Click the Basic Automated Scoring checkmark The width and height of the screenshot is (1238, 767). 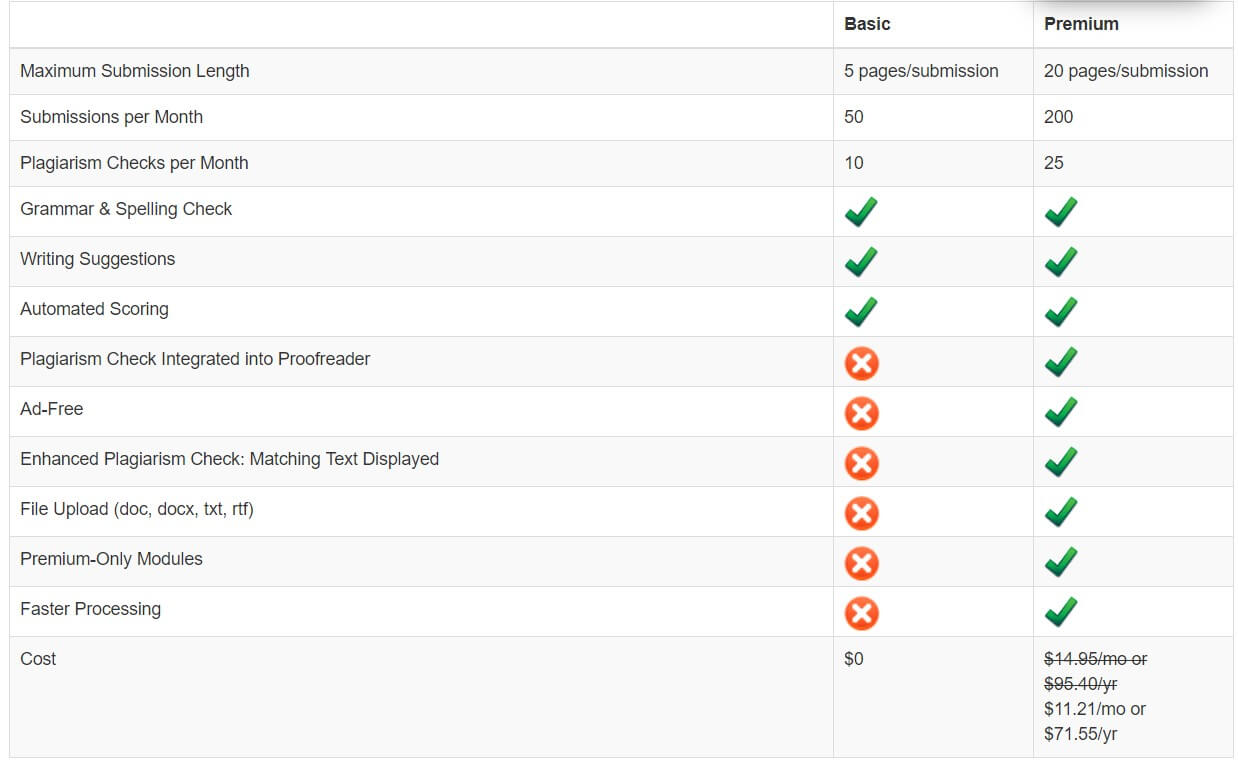(861, 312)
